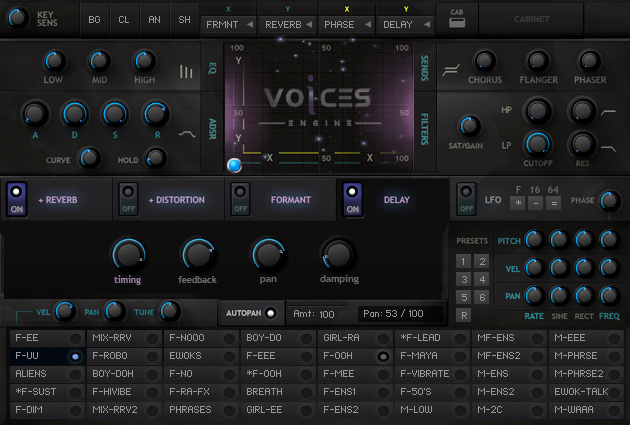This screenshot has height=425, width=630.
Task: Select the AN mode button
Action: pyautogui.click(x=154, y=20)
